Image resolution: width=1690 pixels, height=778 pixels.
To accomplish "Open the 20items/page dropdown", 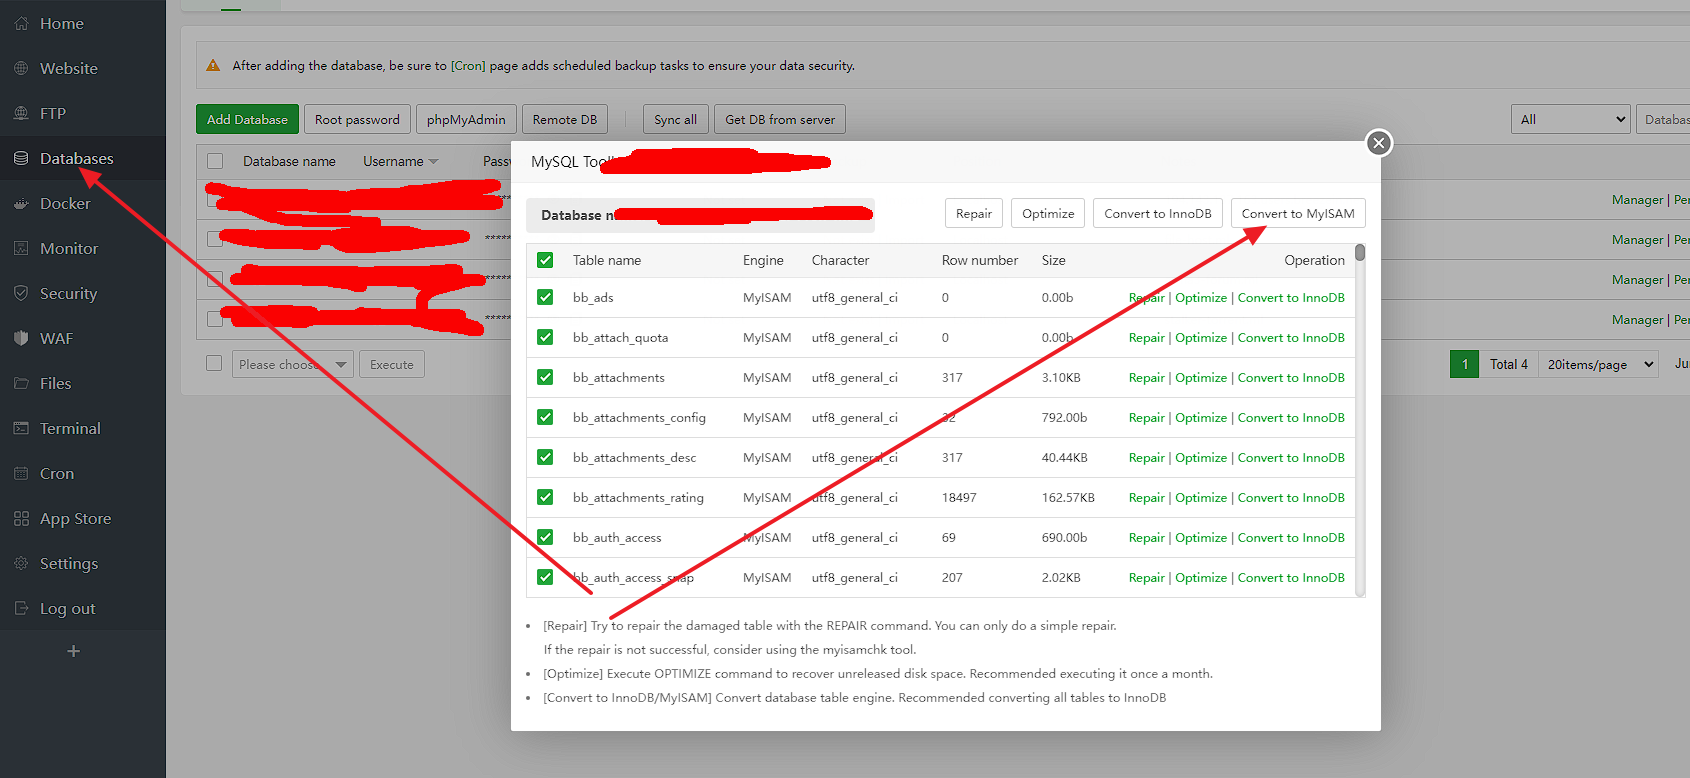I will point(1598,364).
